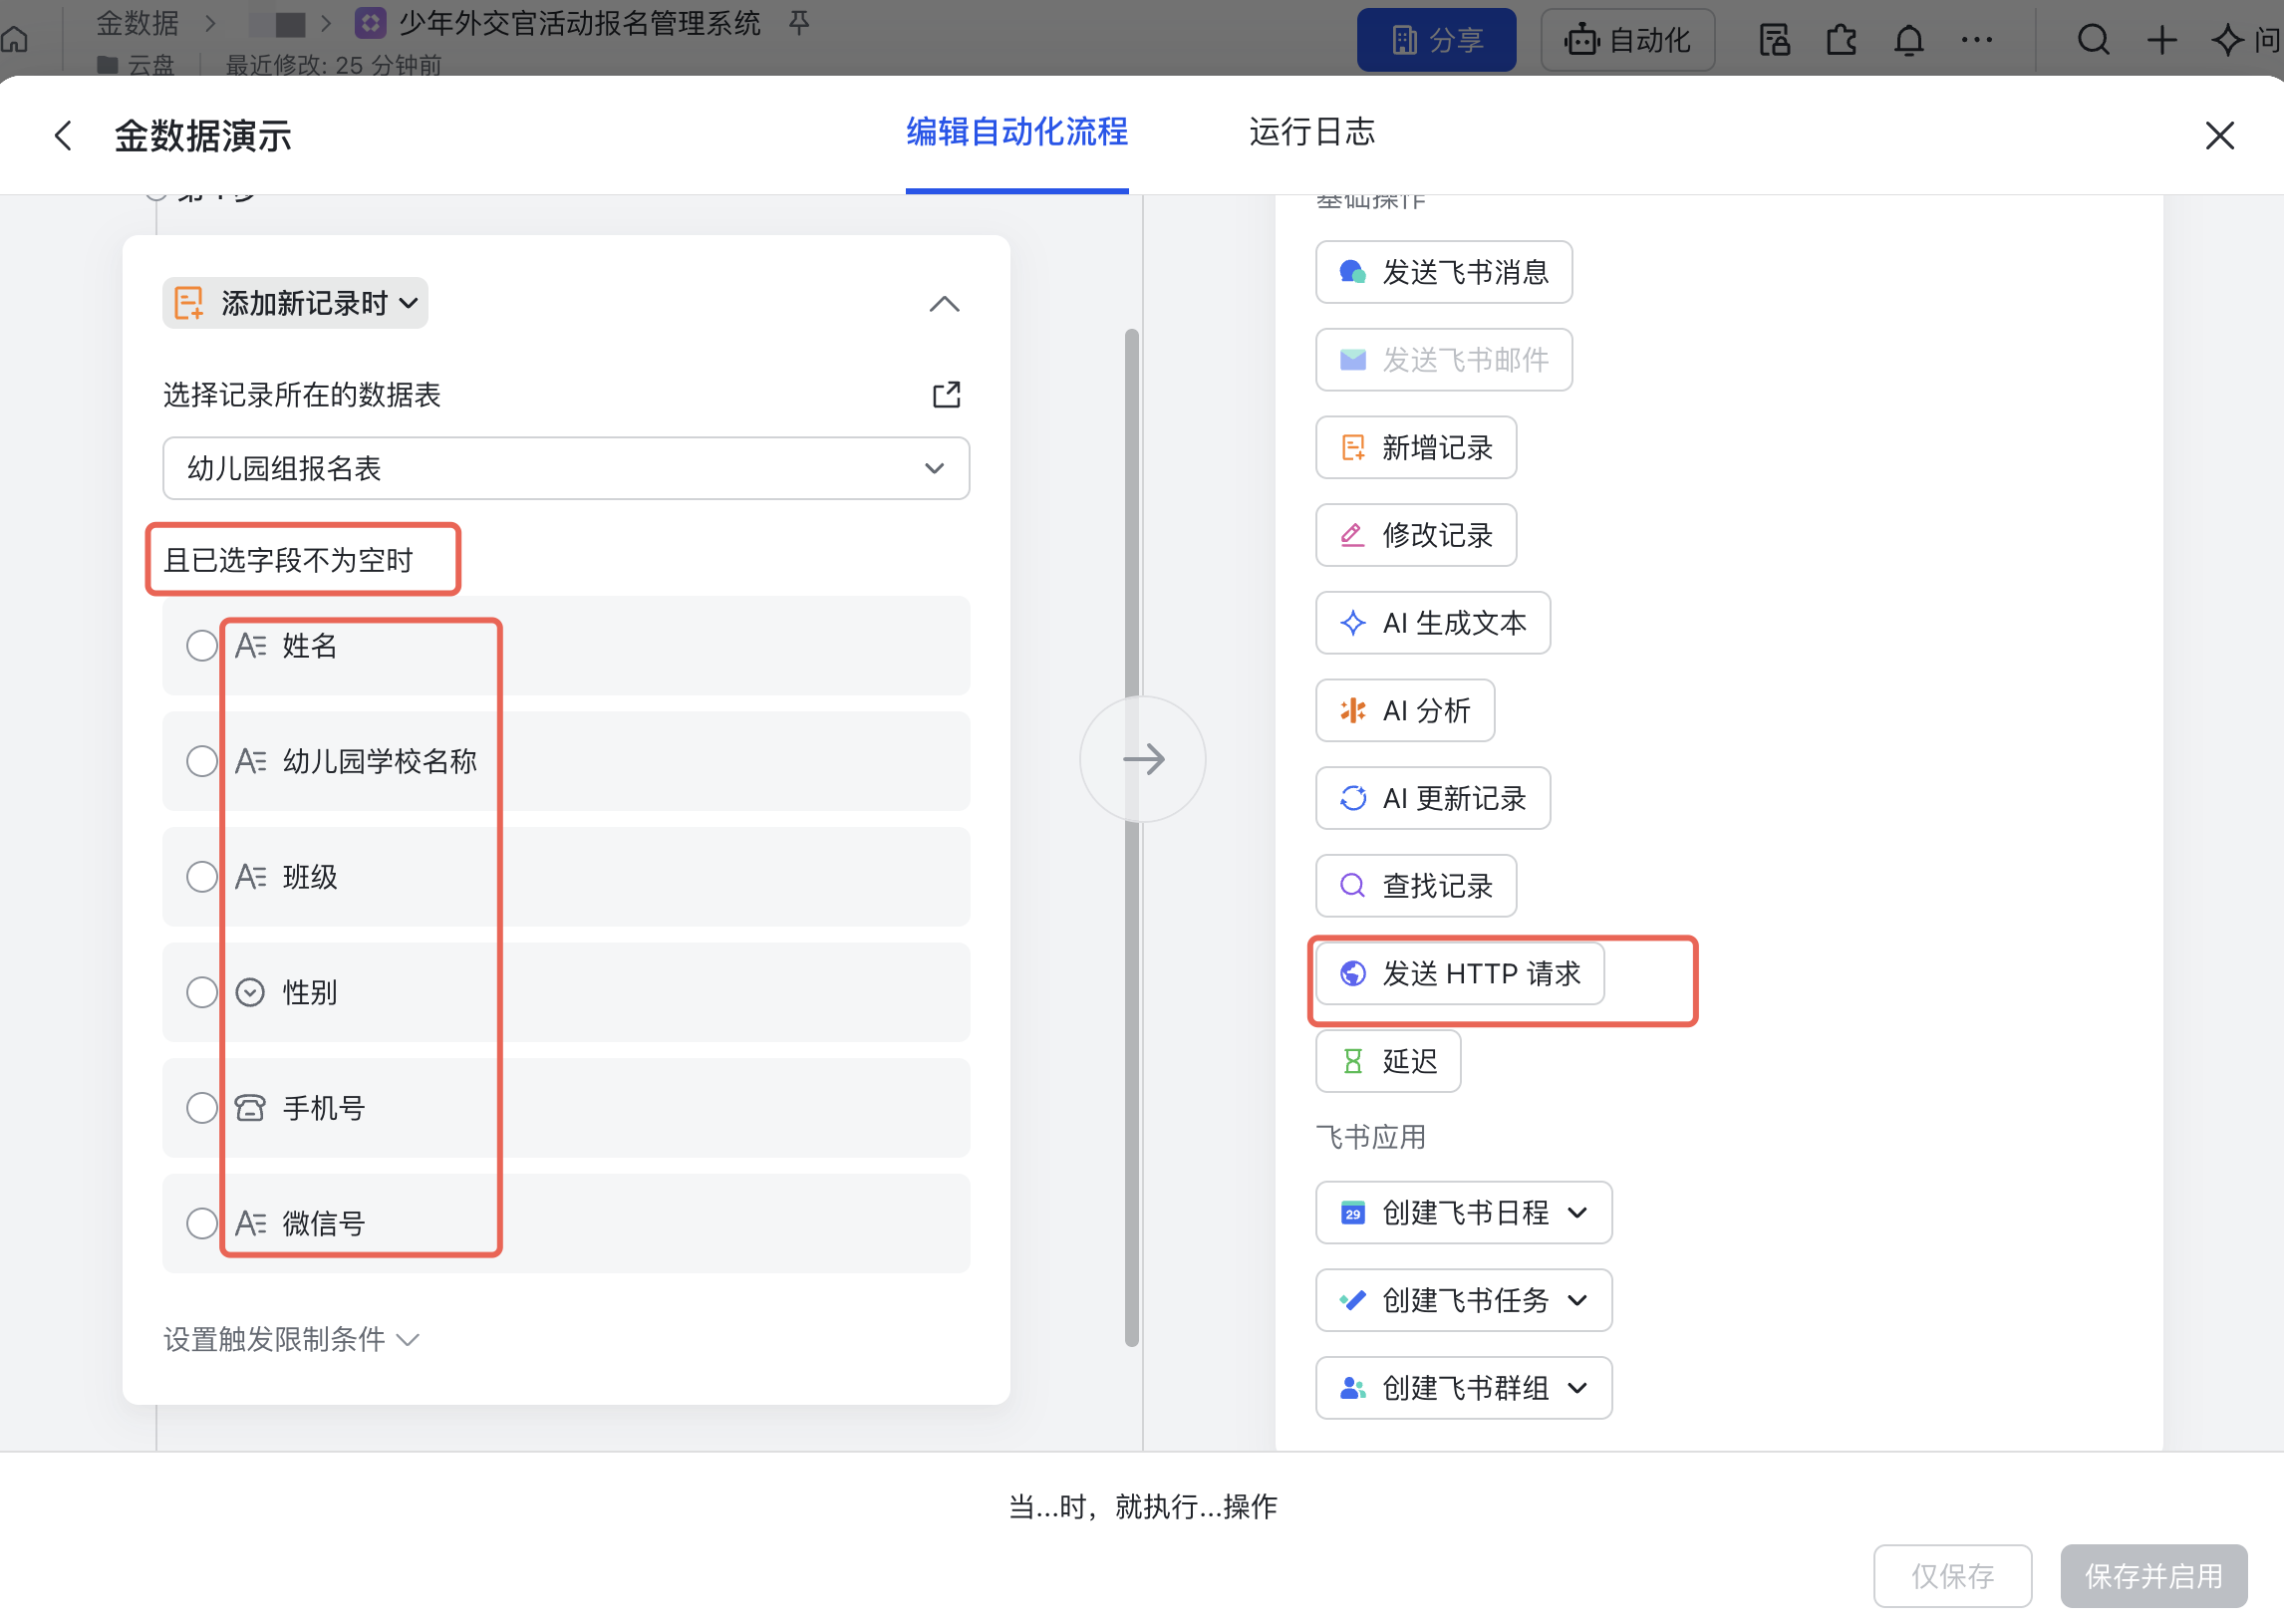
Task: Click the home icon at top left
Action: [x=15, y=40]
